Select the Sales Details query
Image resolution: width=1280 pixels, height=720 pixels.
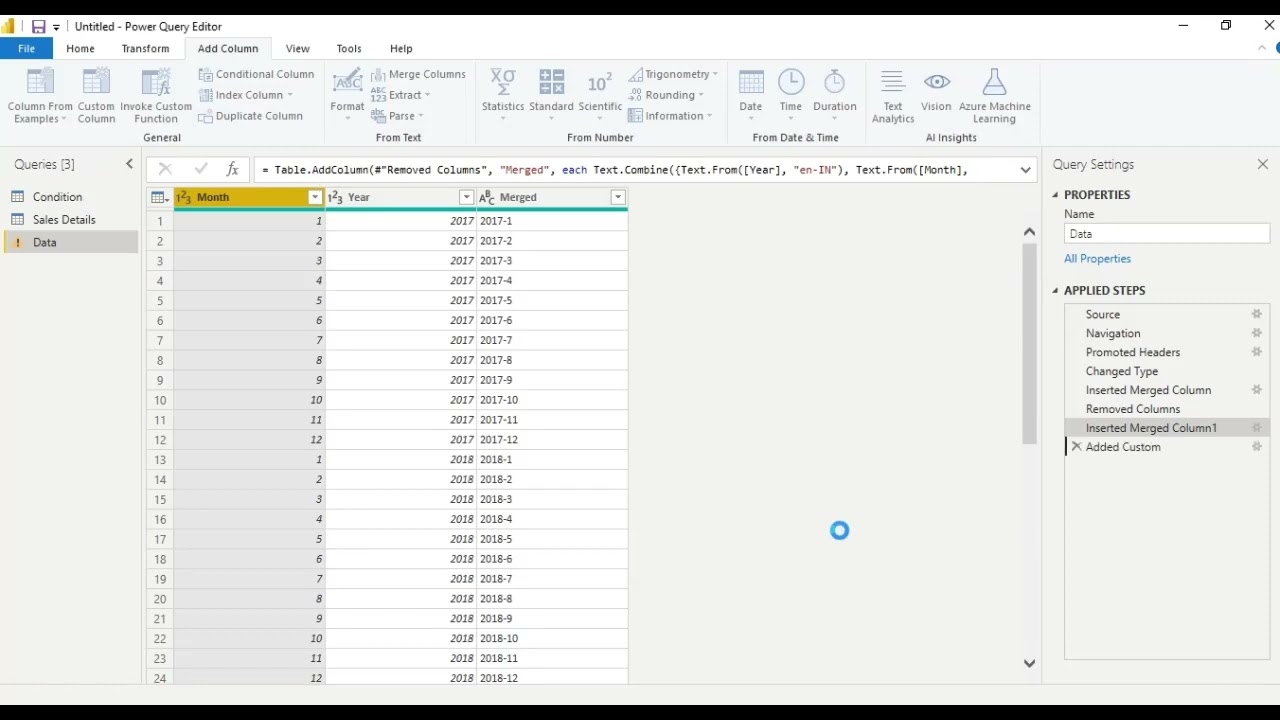click(64, 220)
